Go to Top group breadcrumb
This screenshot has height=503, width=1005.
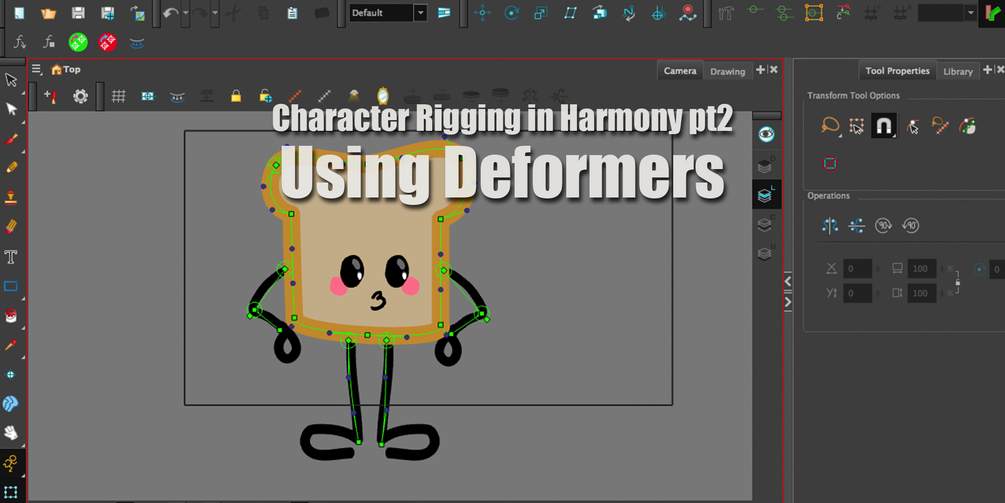click(66, 69)
